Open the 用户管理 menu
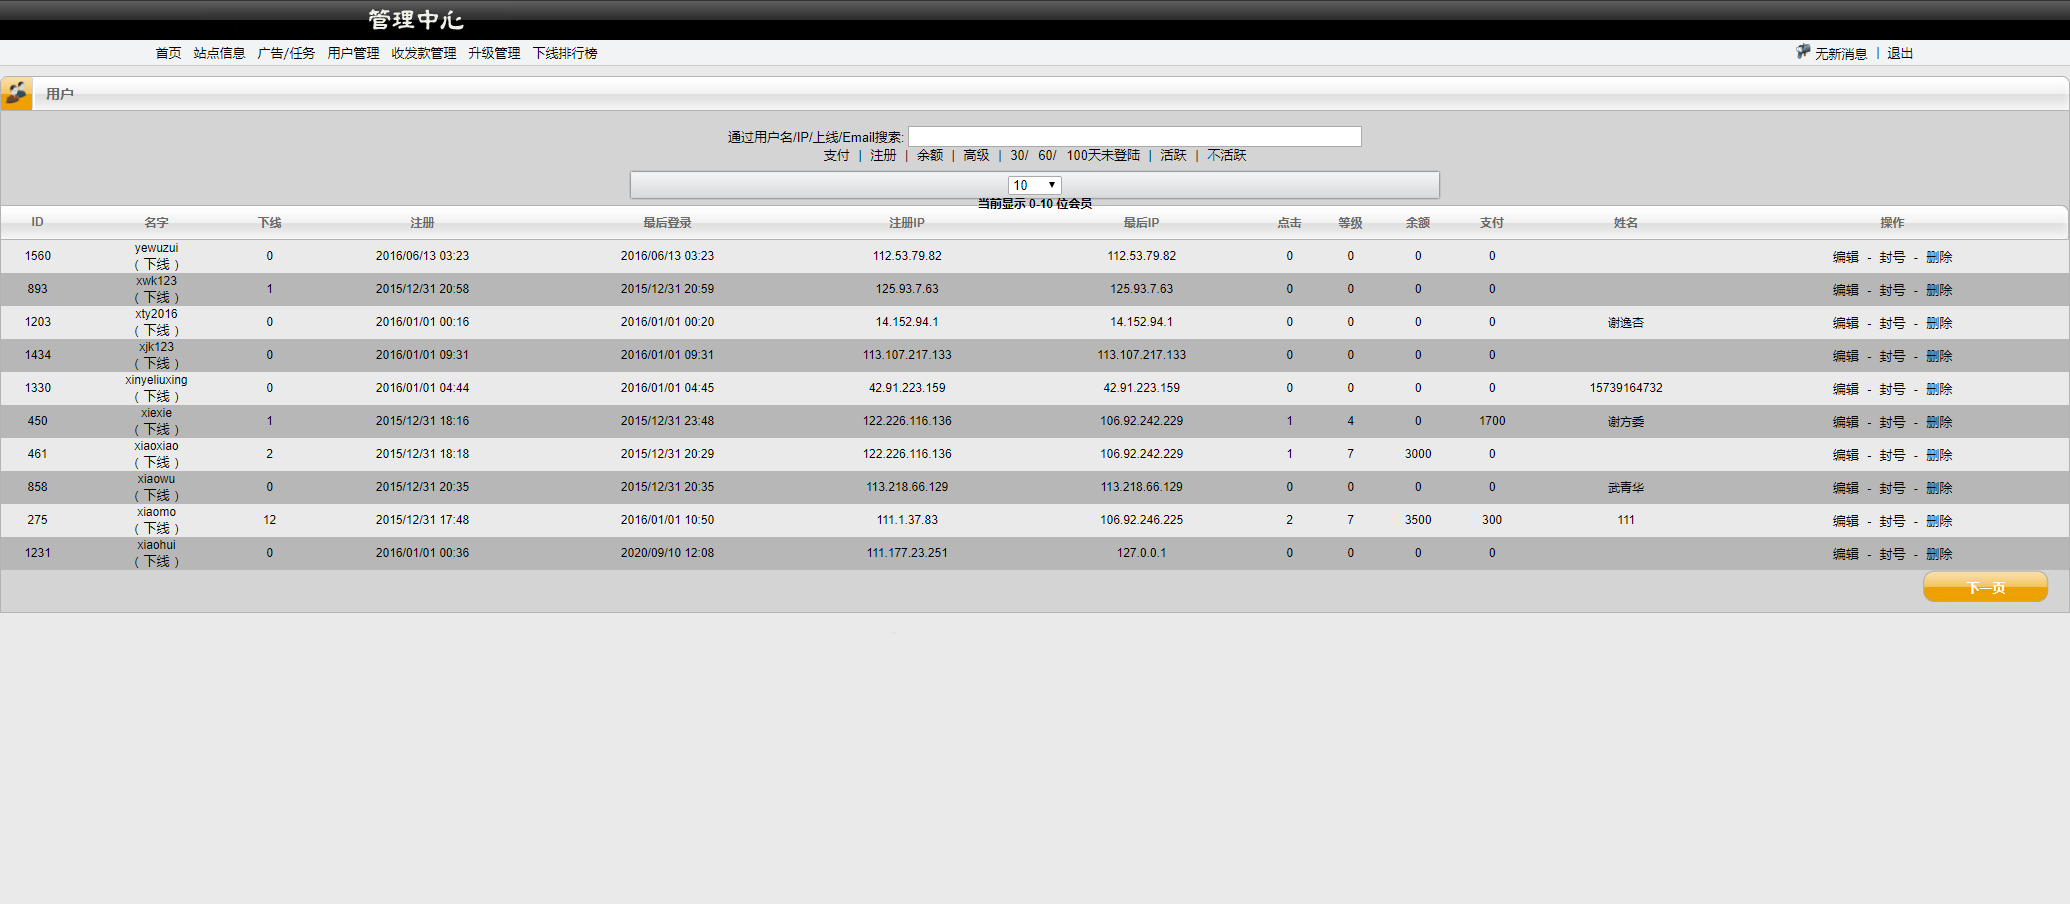The height and width of the screenshot is (904, 2070). point(353,53)
